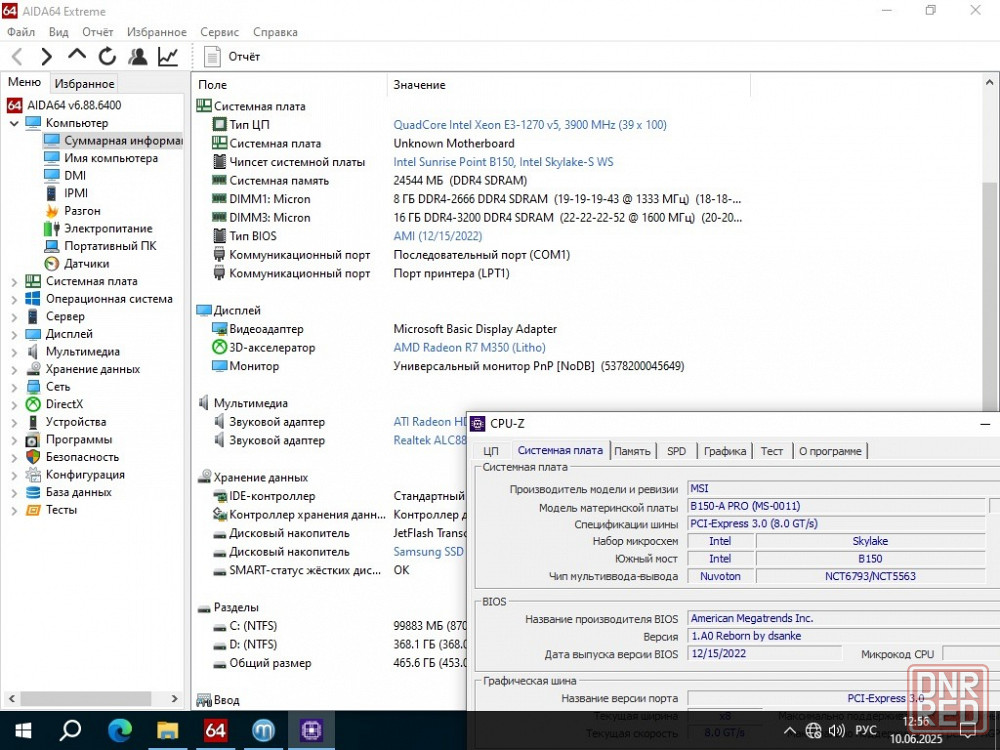Open the Xeon E3-1270 v5 CPU link
The width and height of the screenshot is (1000, 750).
coord(530,125)
